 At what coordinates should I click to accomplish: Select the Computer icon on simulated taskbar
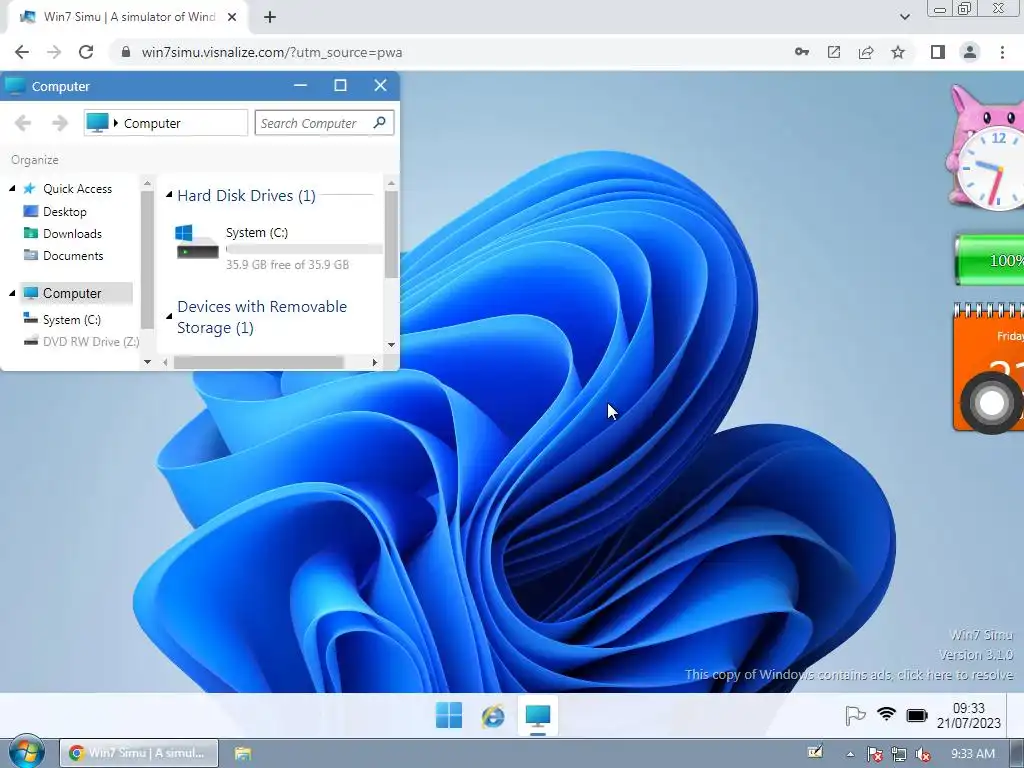point(537,716)
